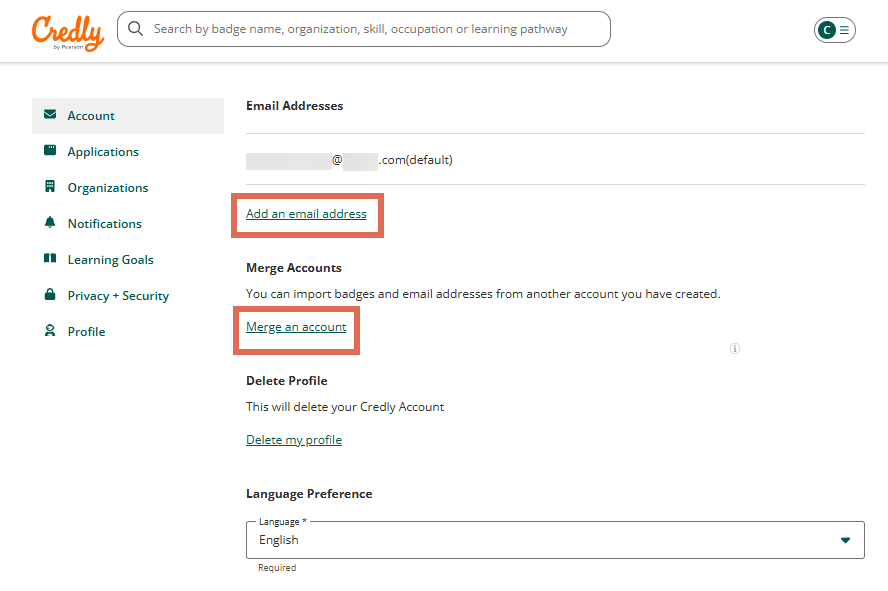Image resolution: width=888 pixels, height=591 pixels.
Task: Select Privacy + Security in the sidebar
Action: click(128, 296)
